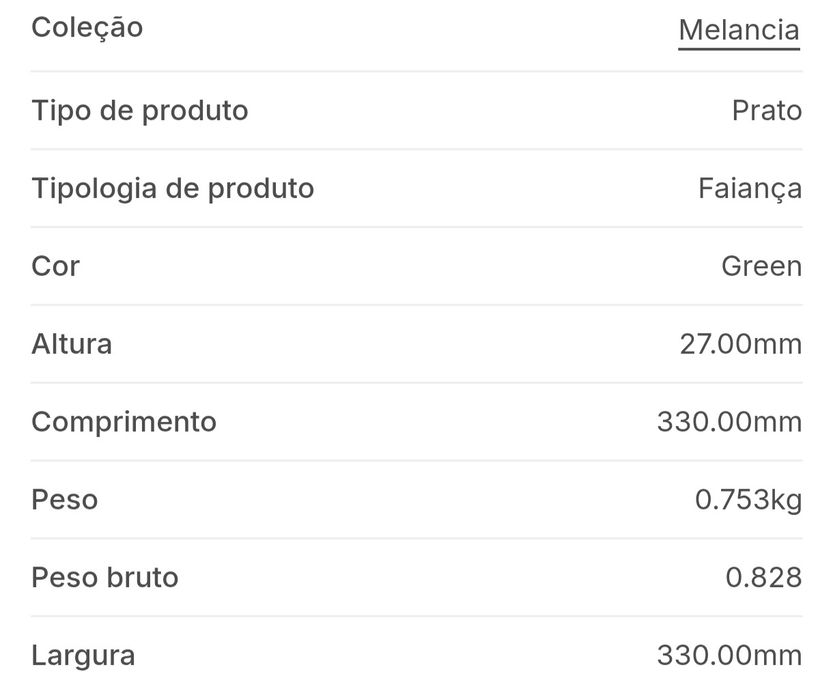Click the Peso label
This screenshot has height=699, width=833.
(x=65, y=499)
